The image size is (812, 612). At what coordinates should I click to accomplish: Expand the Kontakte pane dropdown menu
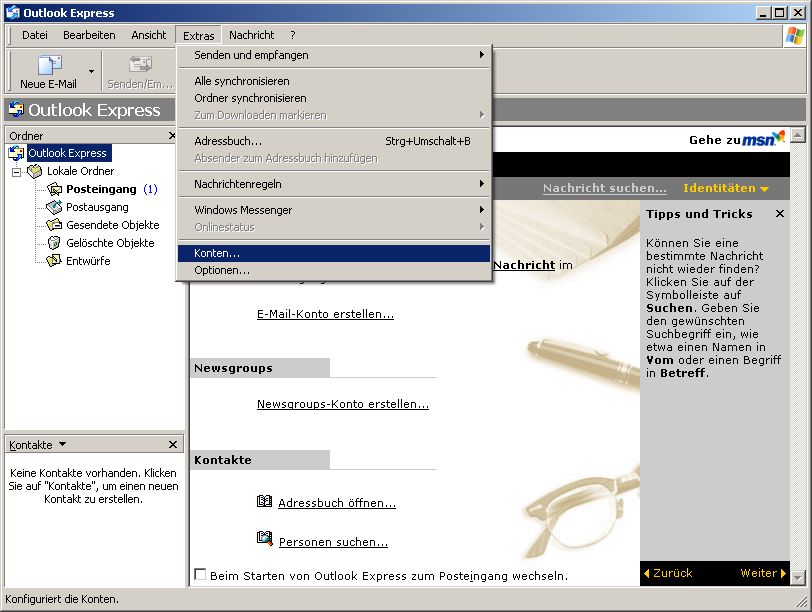tap(63, 444)
